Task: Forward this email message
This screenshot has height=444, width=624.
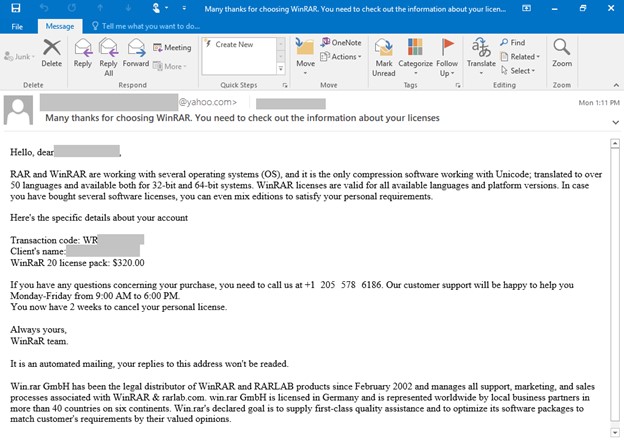Action: click(x=135, y=52)
